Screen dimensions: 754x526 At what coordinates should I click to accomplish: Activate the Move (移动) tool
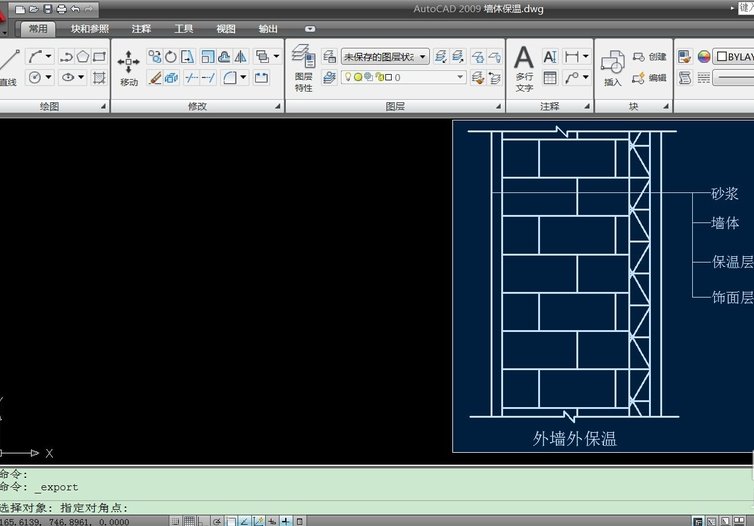coord(128,68)
